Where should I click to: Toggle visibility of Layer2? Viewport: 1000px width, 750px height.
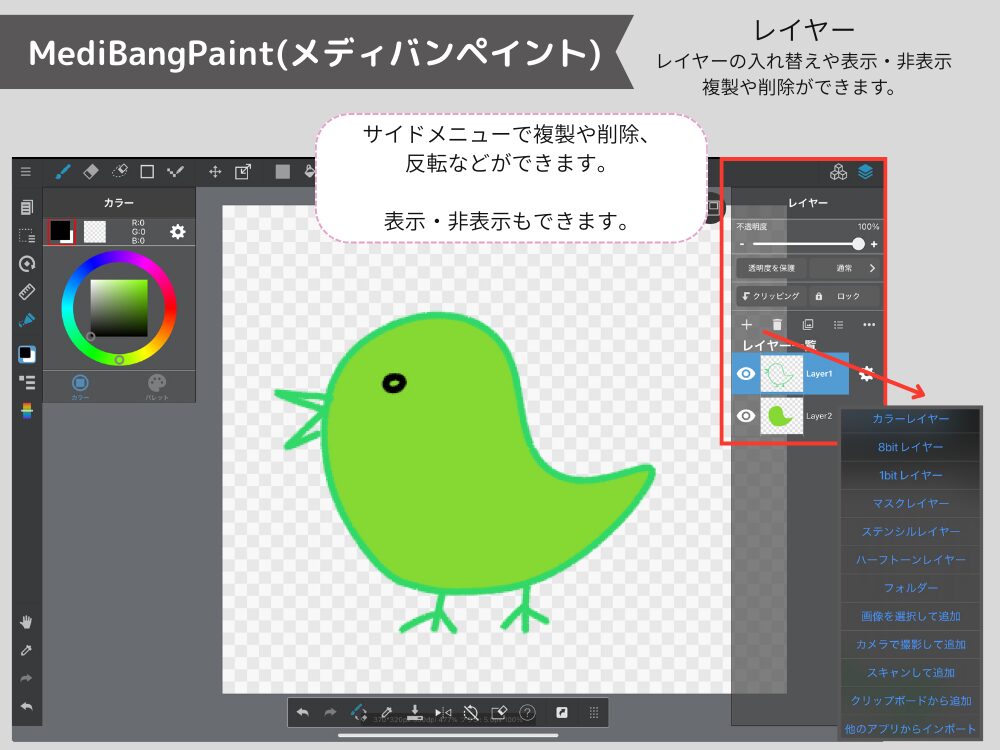click(x=745, y=416)
